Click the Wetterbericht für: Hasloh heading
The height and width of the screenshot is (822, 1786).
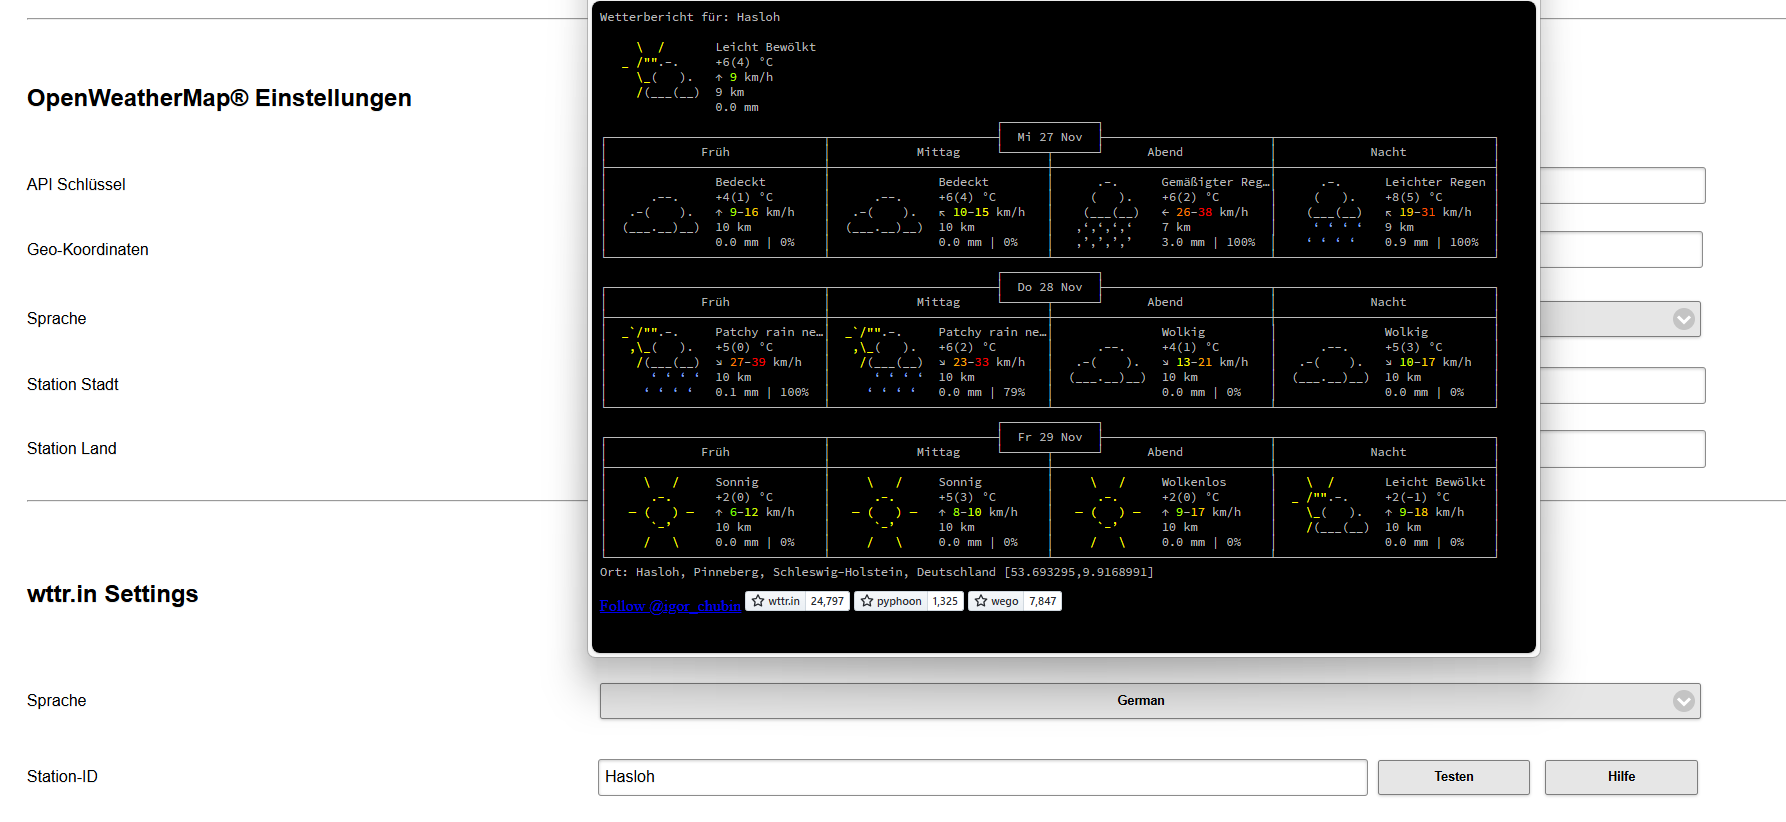[690, 17]
